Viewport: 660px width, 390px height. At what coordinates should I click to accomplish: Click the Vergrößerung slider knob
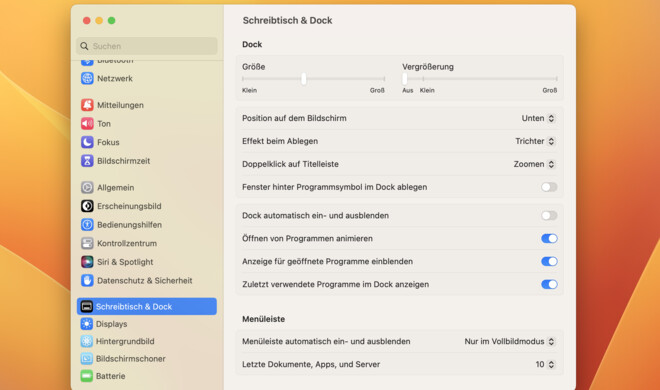click(405, 79)
